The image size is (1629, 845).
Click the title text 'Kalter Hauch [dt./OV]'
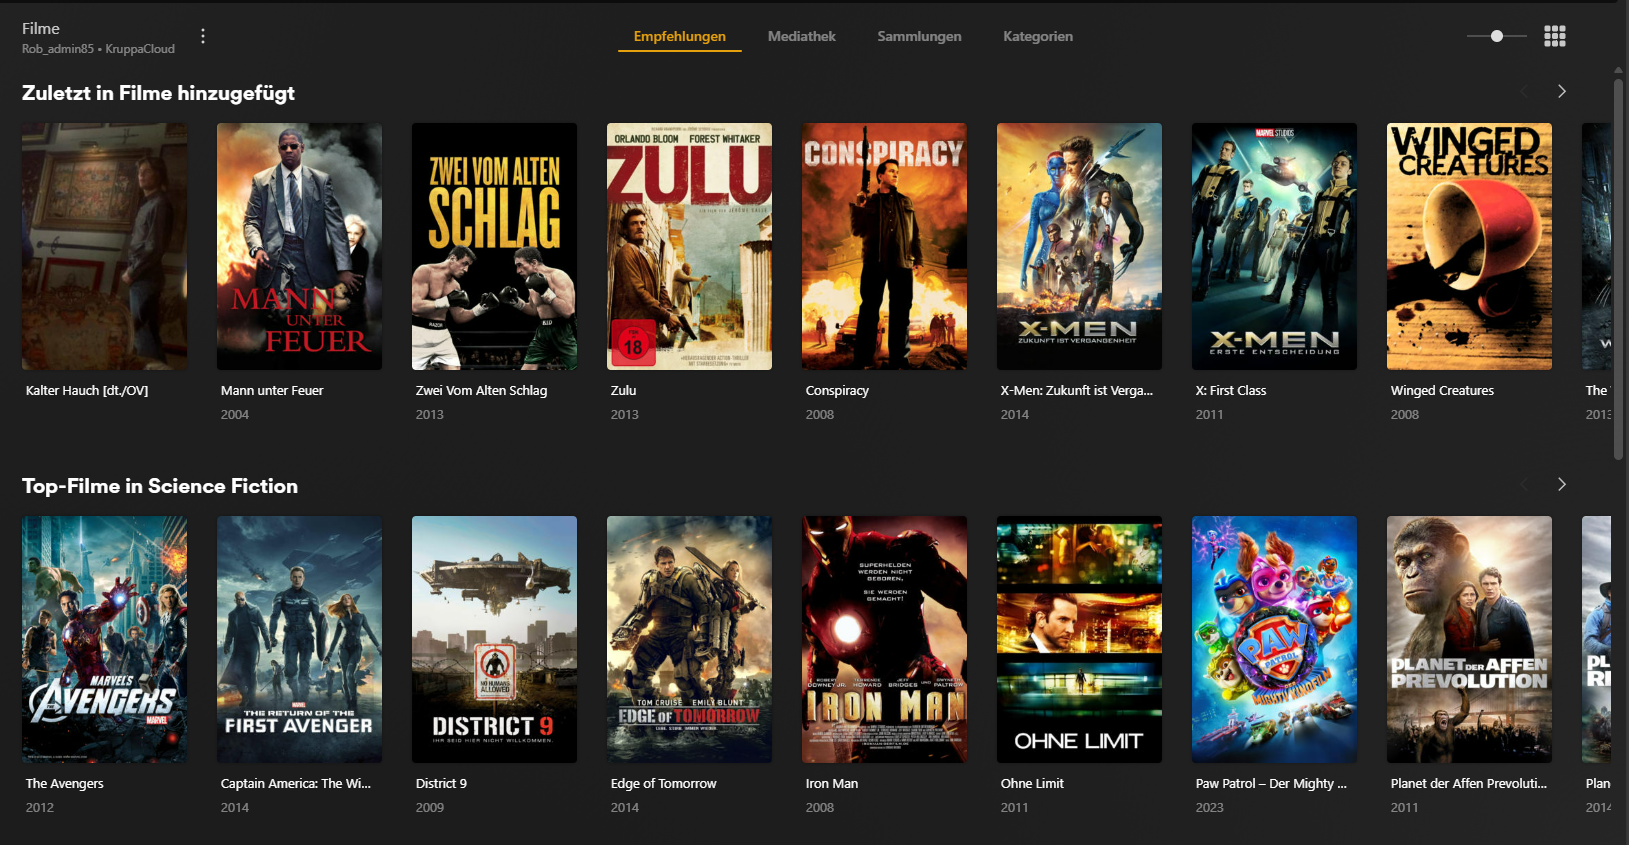[87, 391]
